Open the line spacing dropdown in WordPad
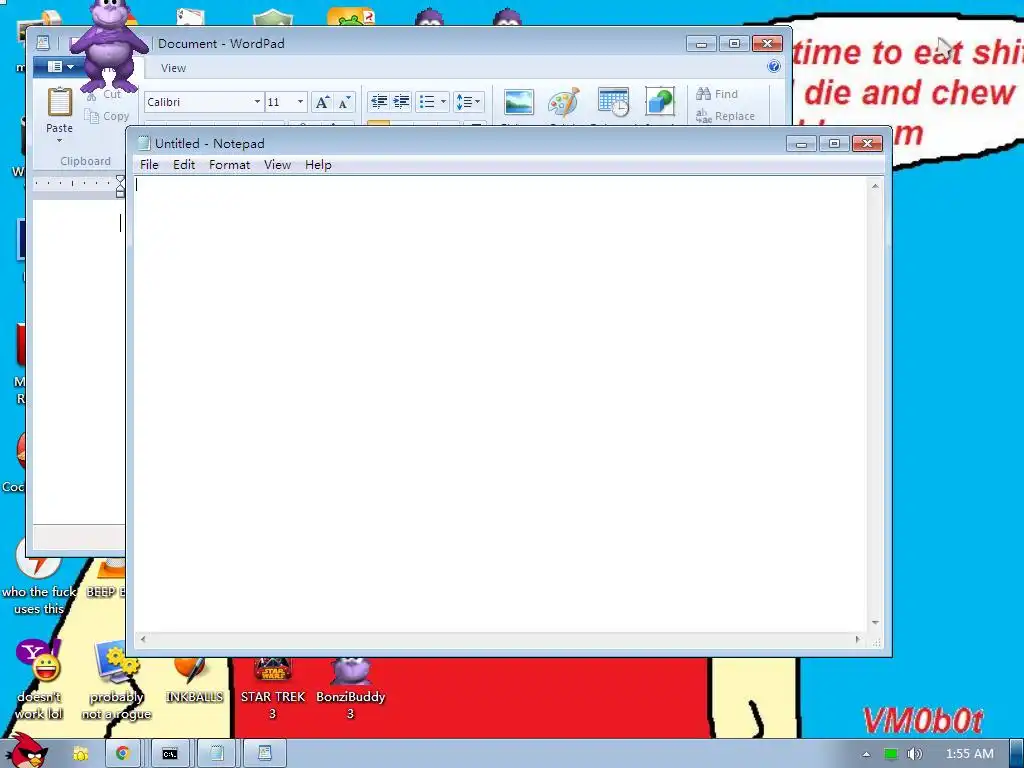 point(468,102)
